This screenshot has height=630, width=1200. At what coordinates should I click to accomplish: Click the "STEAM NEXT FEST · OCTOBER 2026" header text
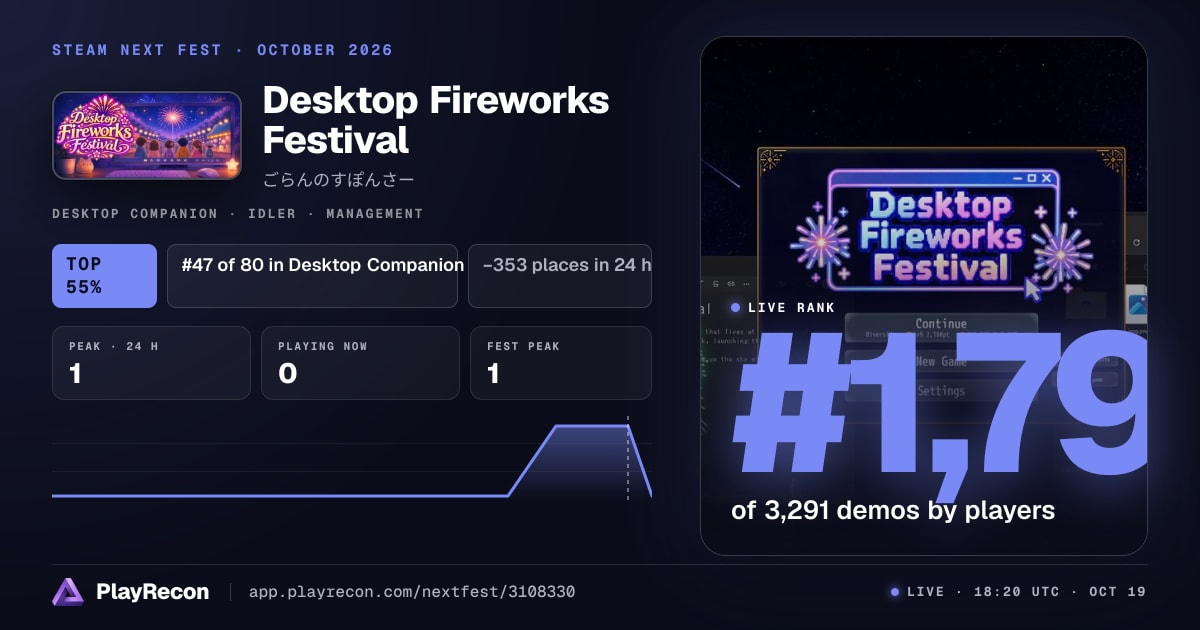click(222, 50)
